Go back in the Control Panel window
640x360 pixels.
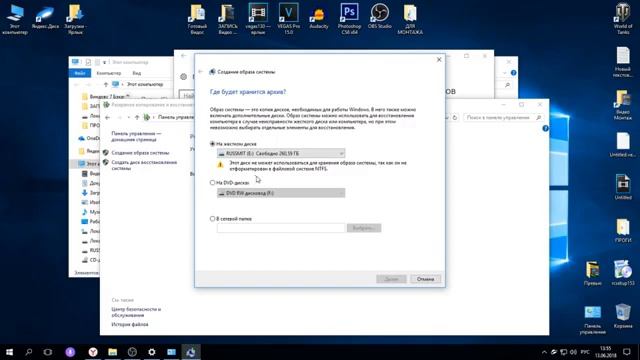tap(108, 118)
